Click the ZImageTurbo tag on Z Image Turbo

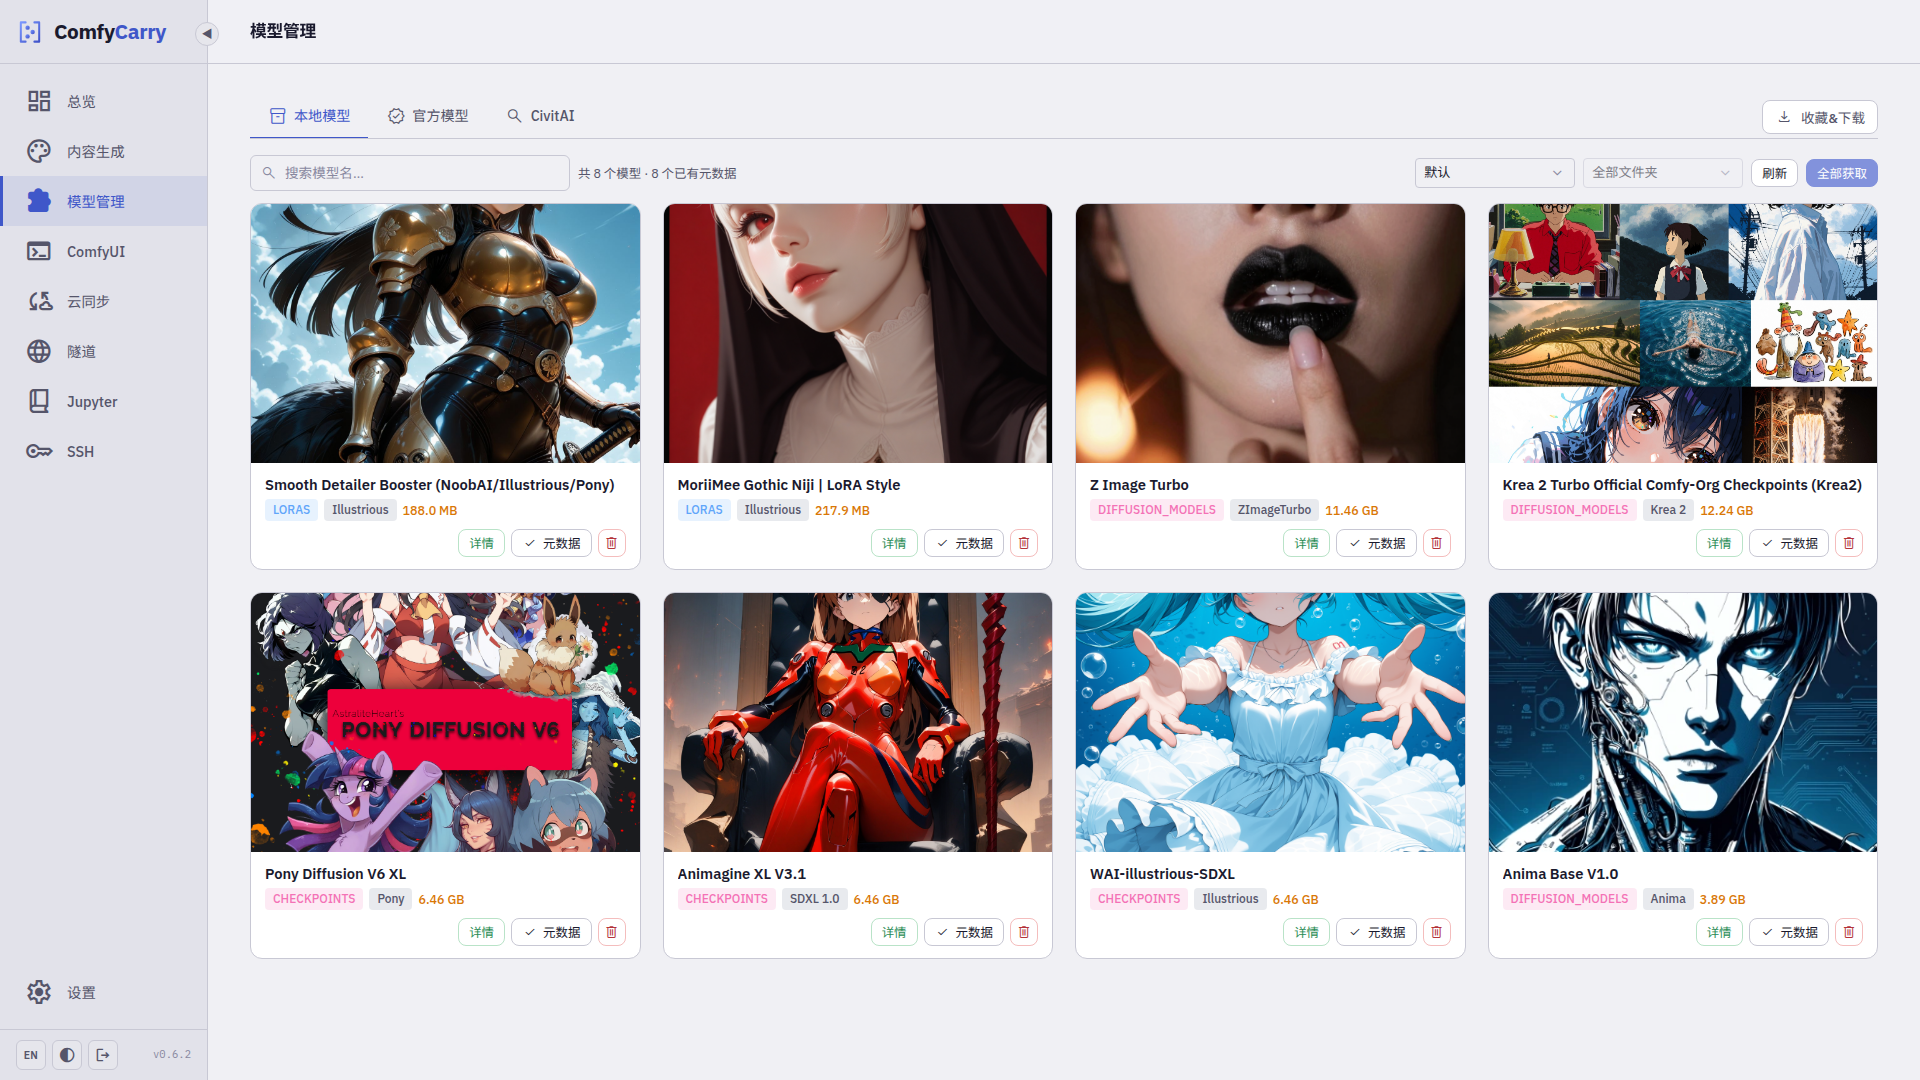(1274, 510)
